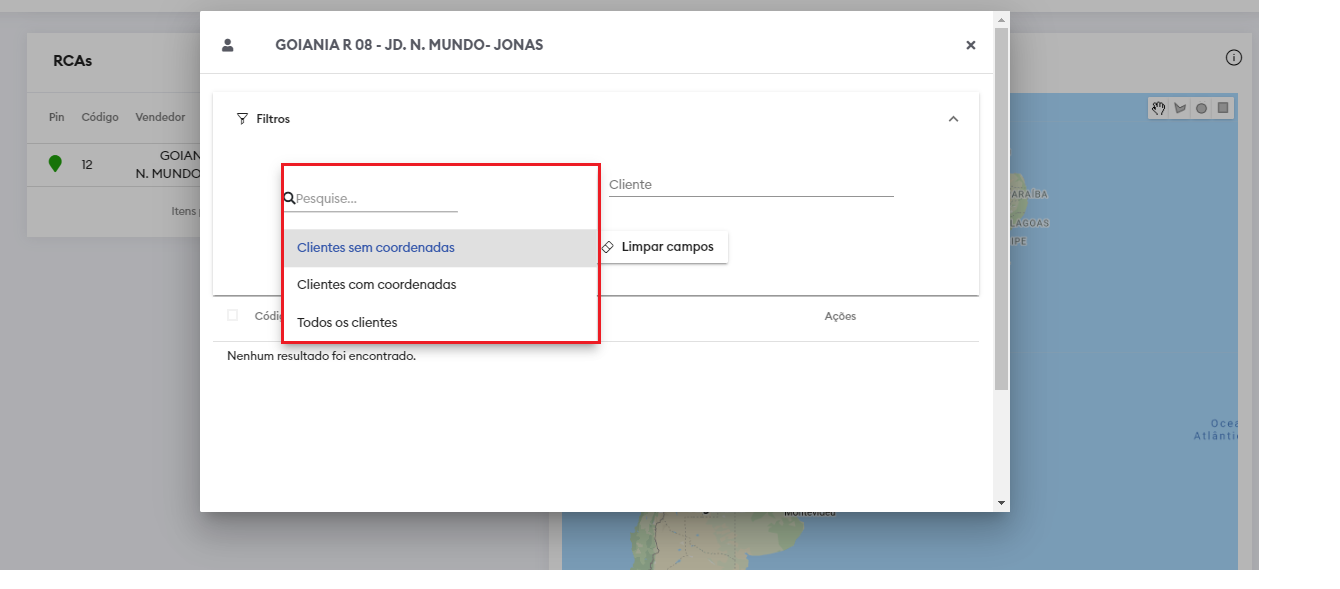The width and height of the screenshot is (1340, 589).
Task: Select the polygon draw tool on map
Action: (1180, 108)
